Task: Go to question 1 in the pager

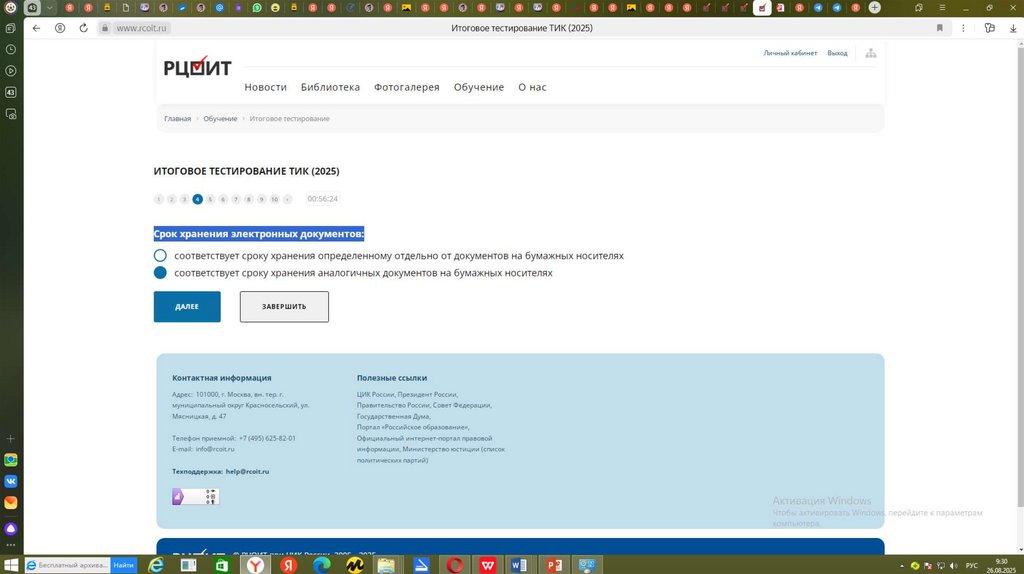Action: point(159,199)
